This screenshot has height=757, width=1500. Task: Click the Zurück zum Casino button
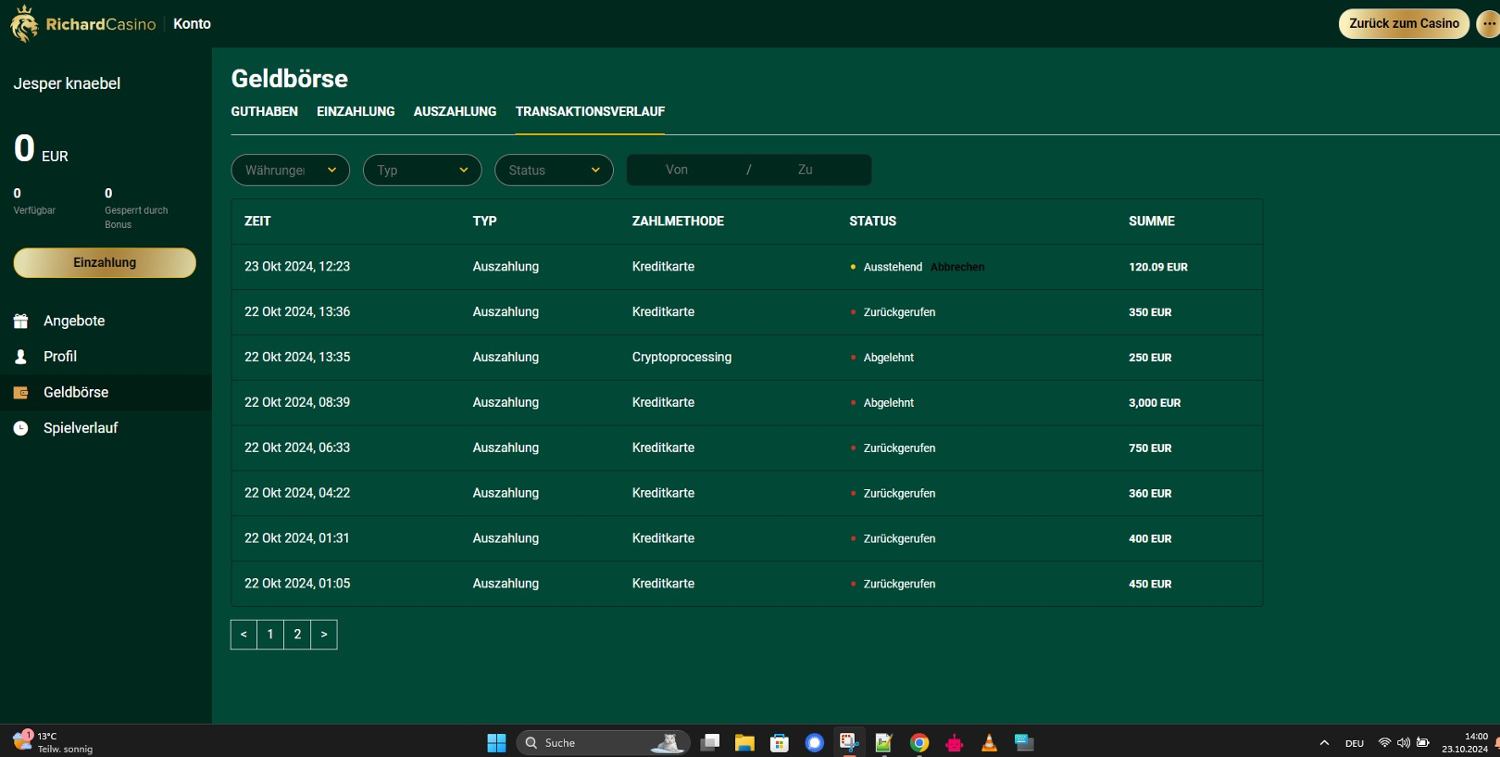1404,24
